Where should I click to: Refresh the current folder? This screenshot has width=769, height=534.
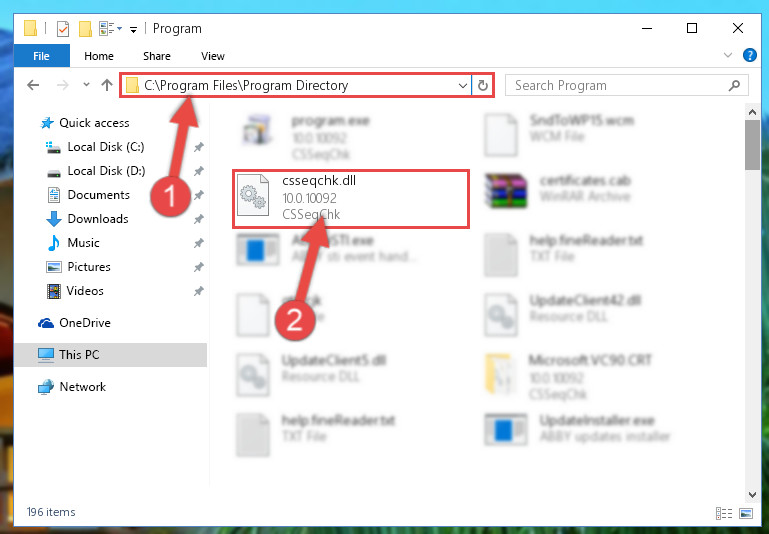[x=483, y=86]
